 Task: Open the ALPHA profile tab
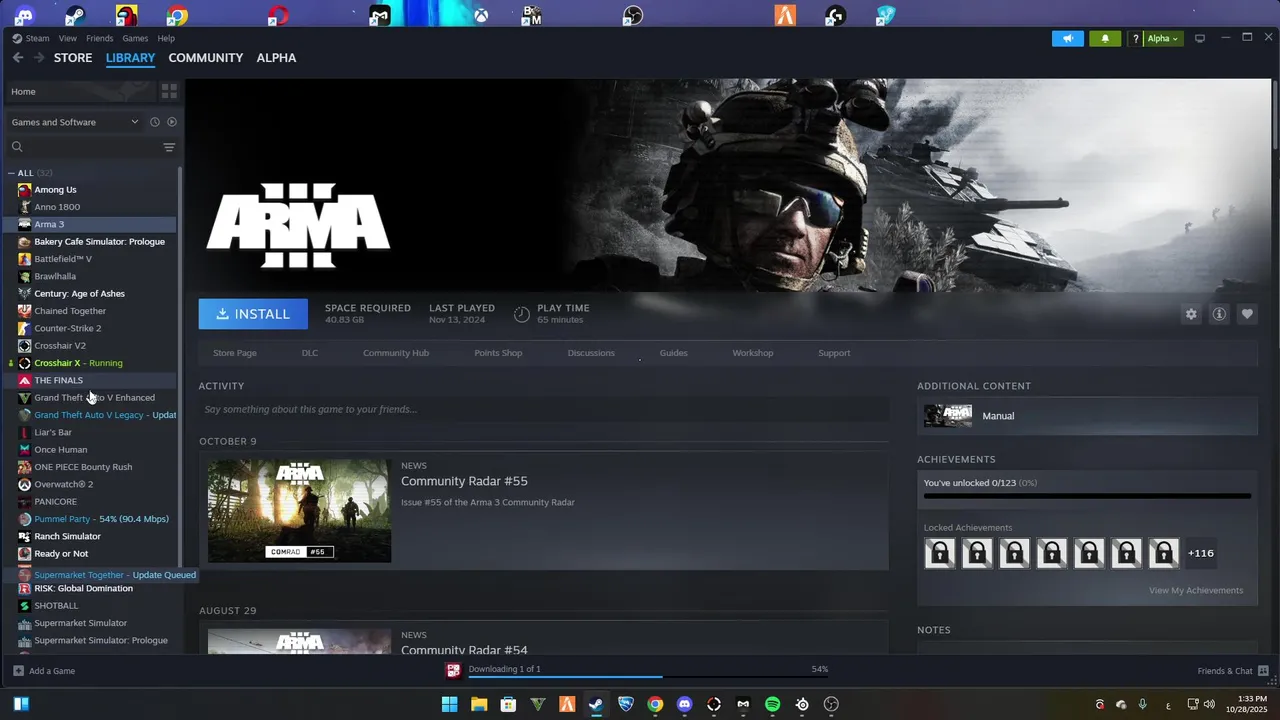click(276, 58)
